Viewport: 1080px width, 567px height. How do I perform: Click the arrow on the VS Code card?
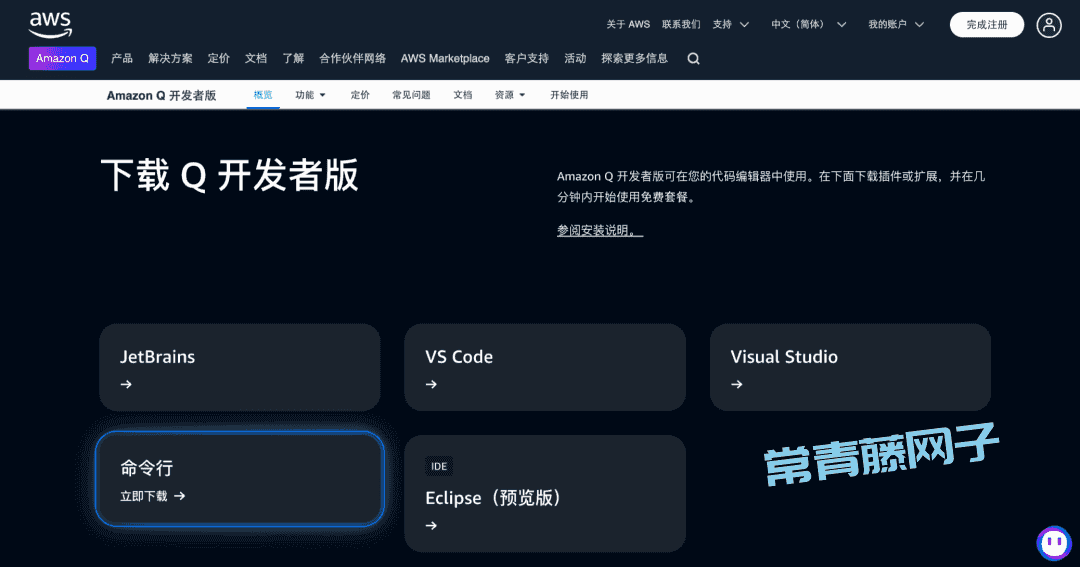pyautogui.click(x=431, y=384)
